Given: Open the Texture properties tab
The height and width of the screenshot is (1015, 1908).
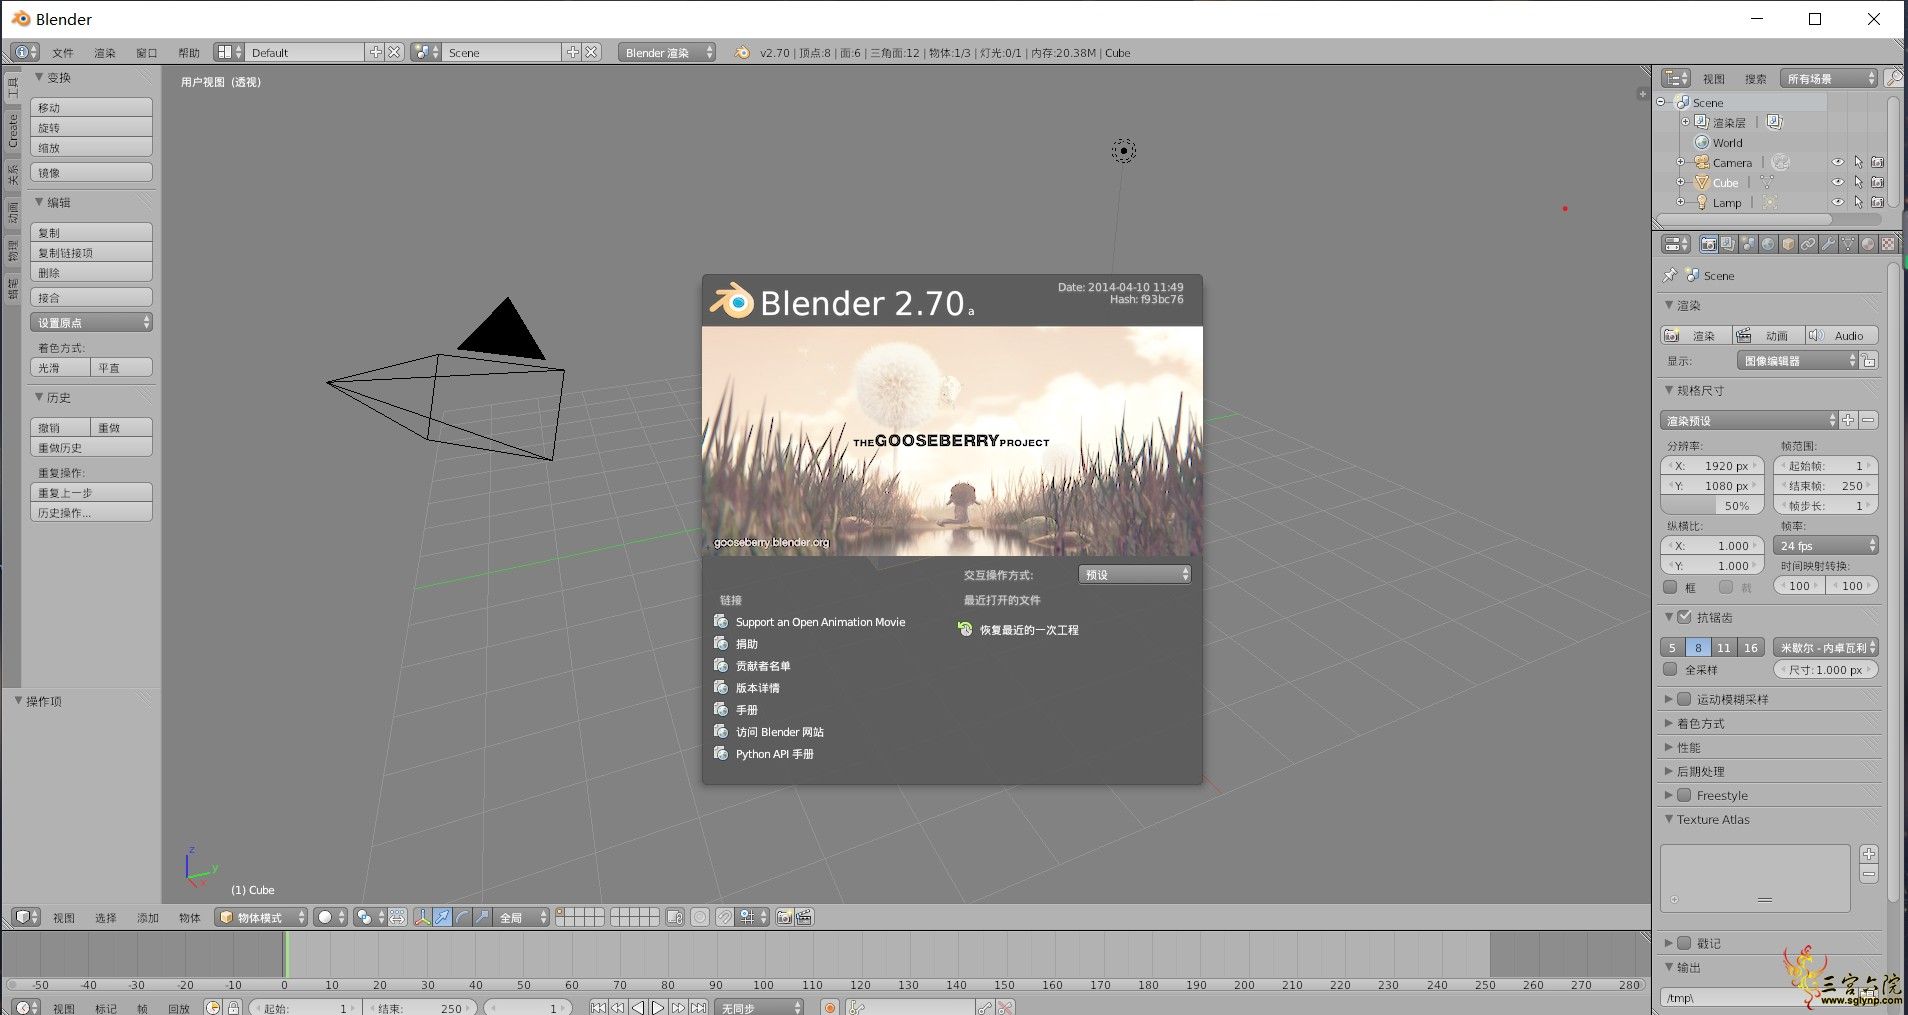Looking at the screenshot, I should 1888,244.
